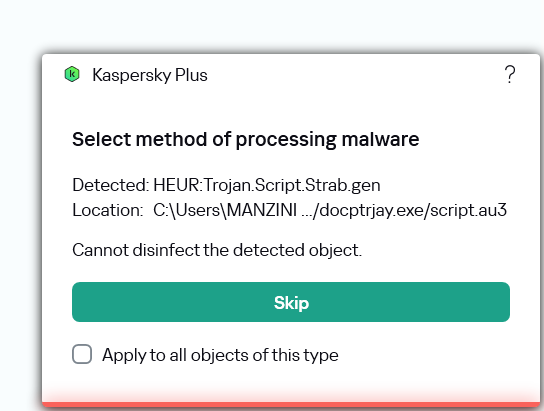This screenshot has width=544, height=411.
Task: Click the blank background above the dialog
Action: click(271, 24)
